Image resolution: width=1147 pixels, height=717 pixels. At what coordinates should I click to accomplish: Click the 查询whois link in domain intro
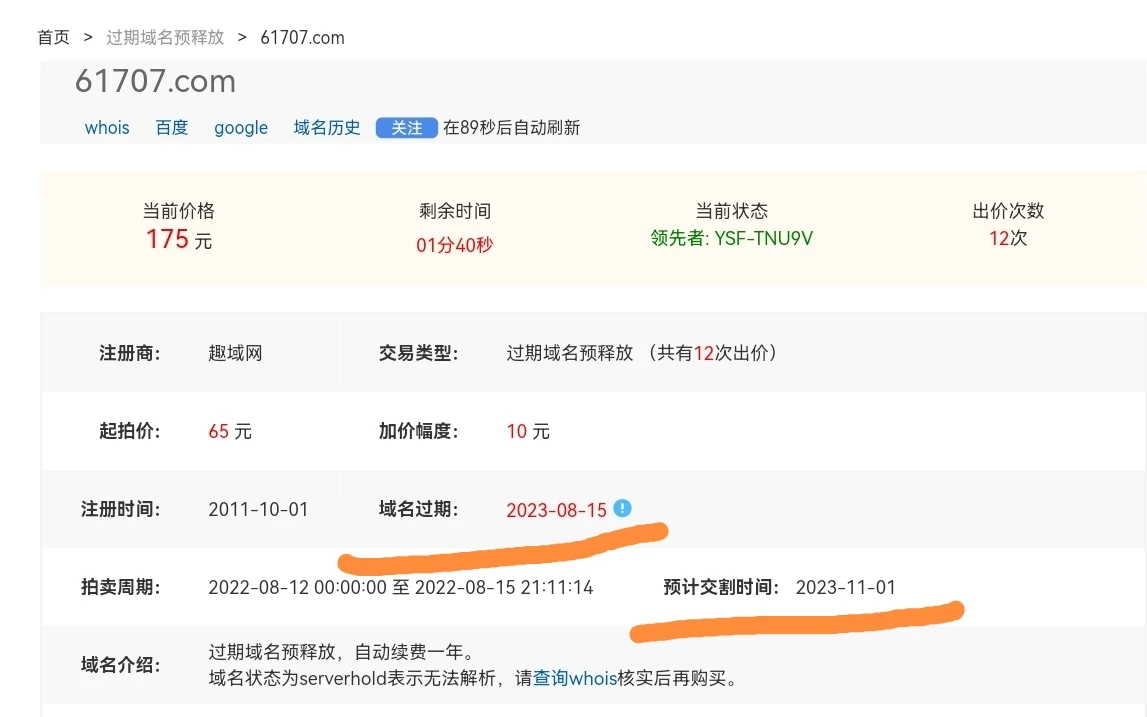click(x=575, y=679)
